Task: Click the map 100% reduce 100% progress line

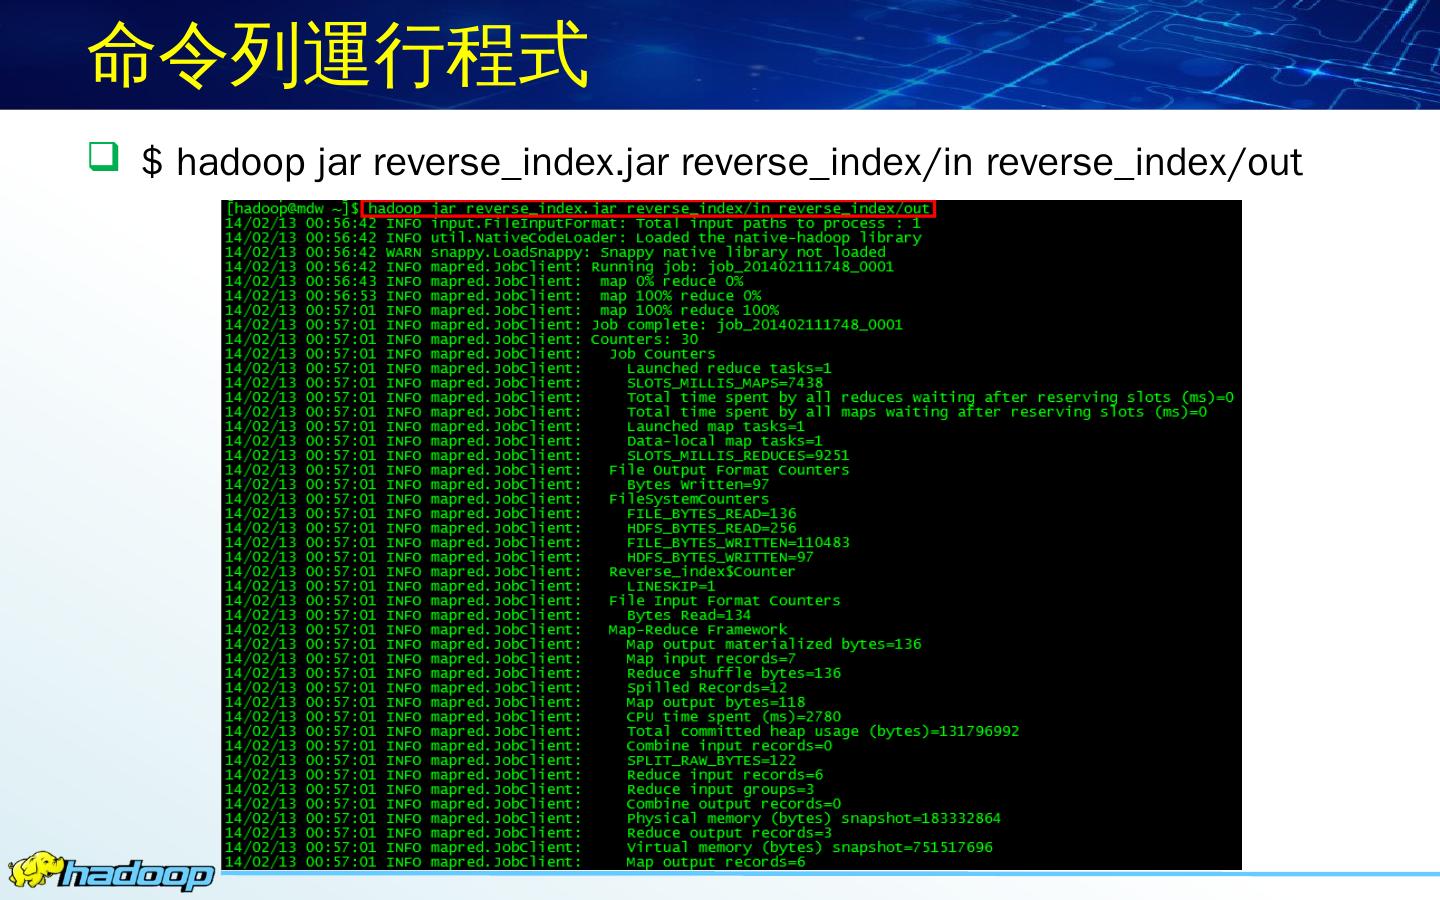Action: coord(688,310)
